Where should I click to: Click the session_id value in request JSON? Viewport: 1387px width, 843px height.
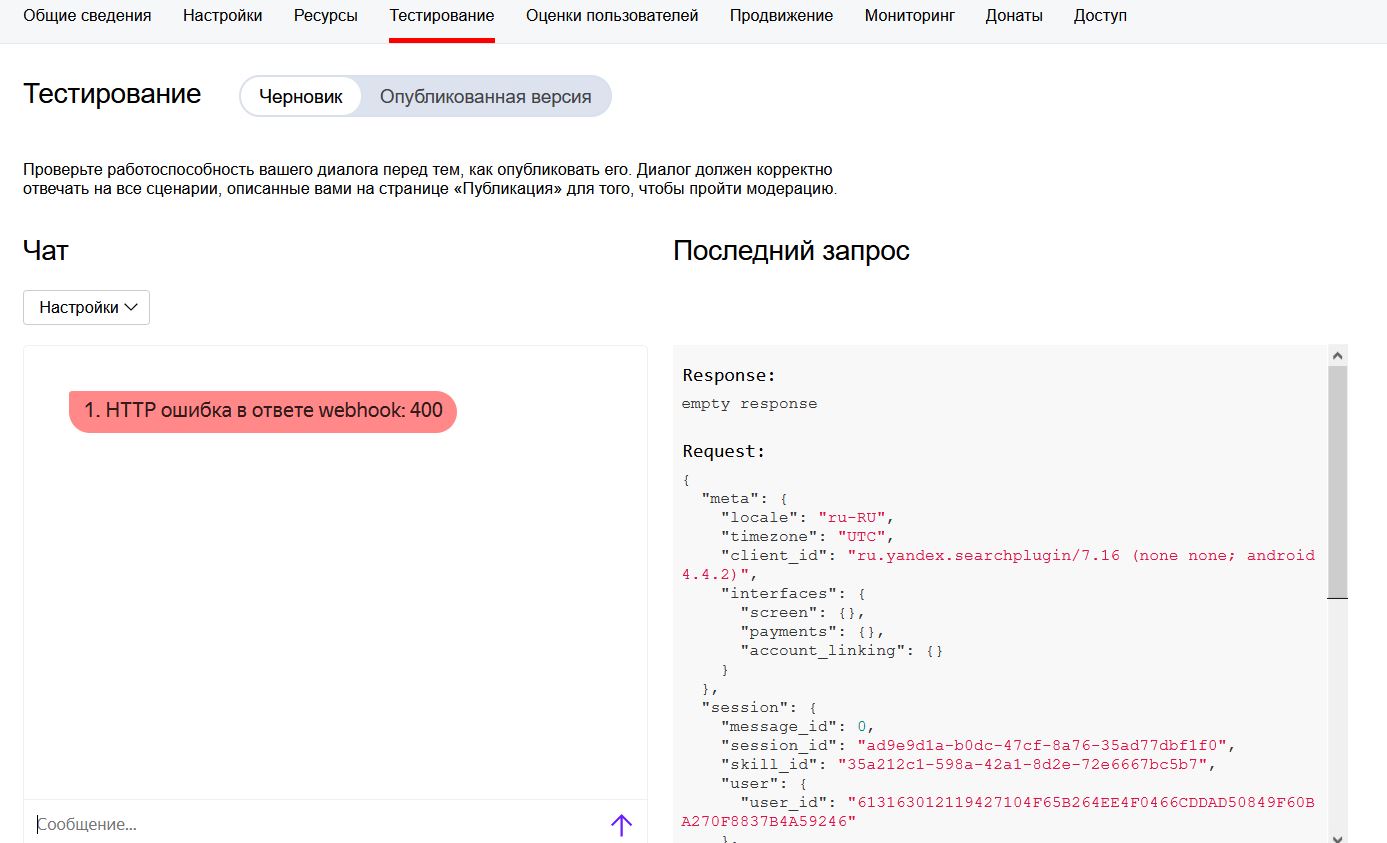click(1042, 746)
